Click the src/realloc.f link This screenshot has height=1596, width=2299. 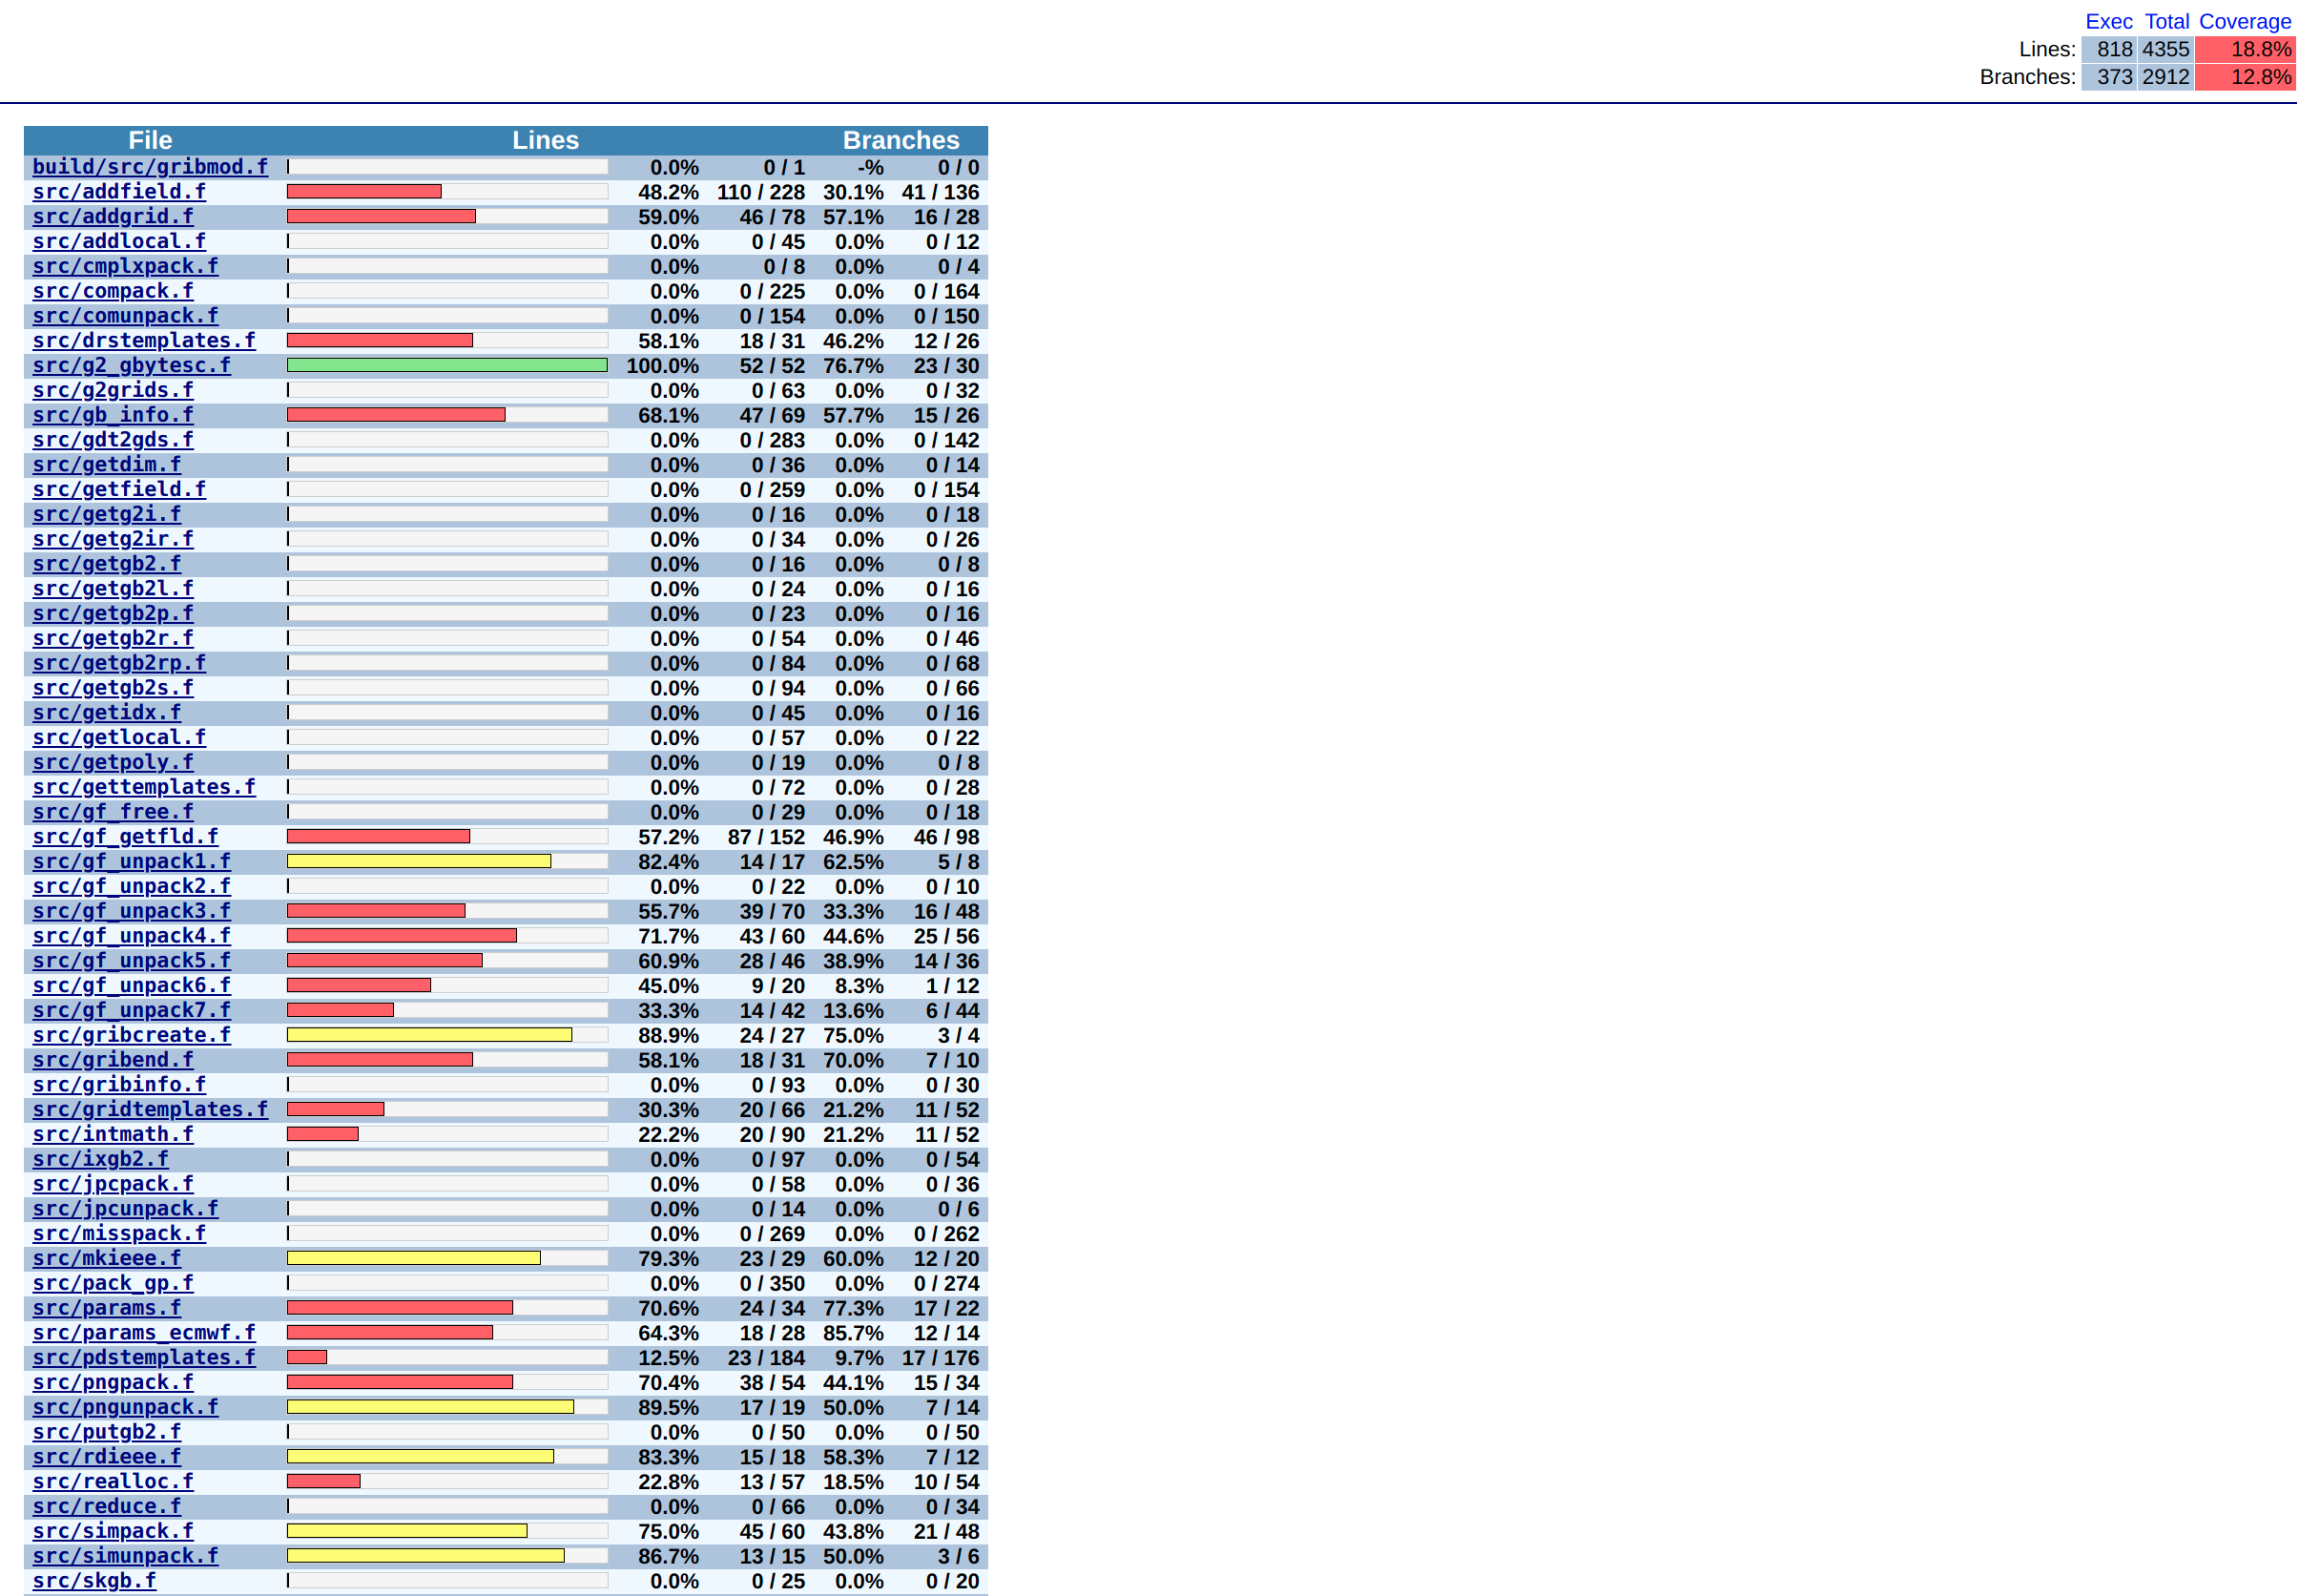coord(113,1482)
